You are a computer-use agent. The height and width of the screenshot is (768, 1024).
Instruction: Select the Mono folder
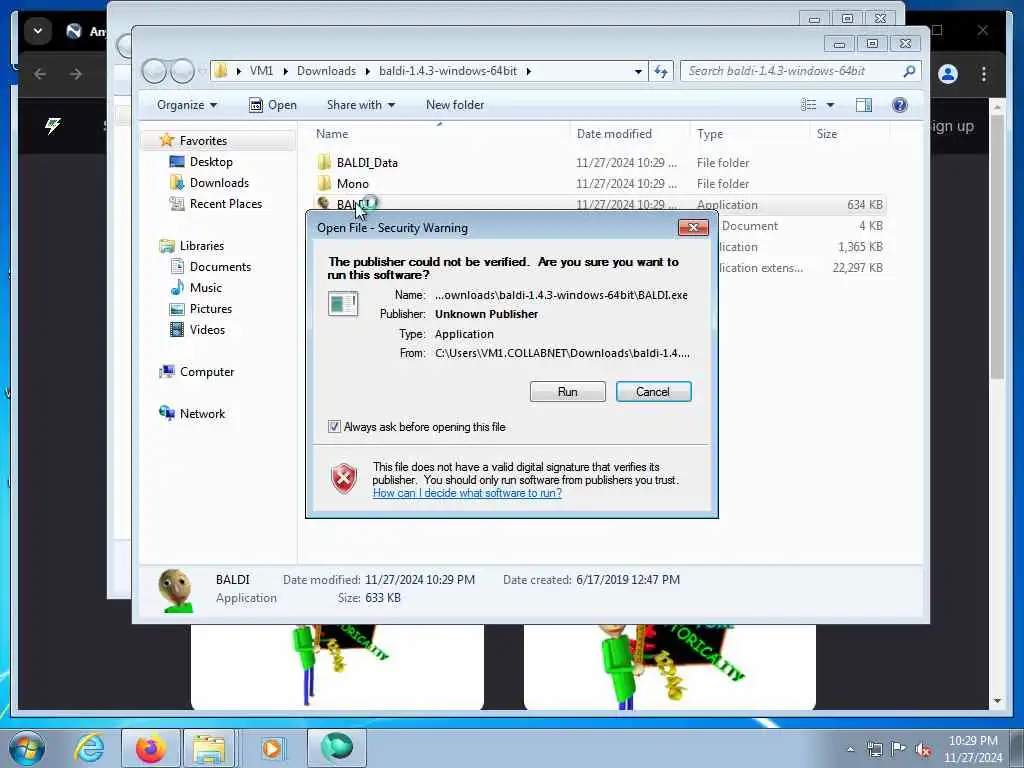tap(353, 184)
